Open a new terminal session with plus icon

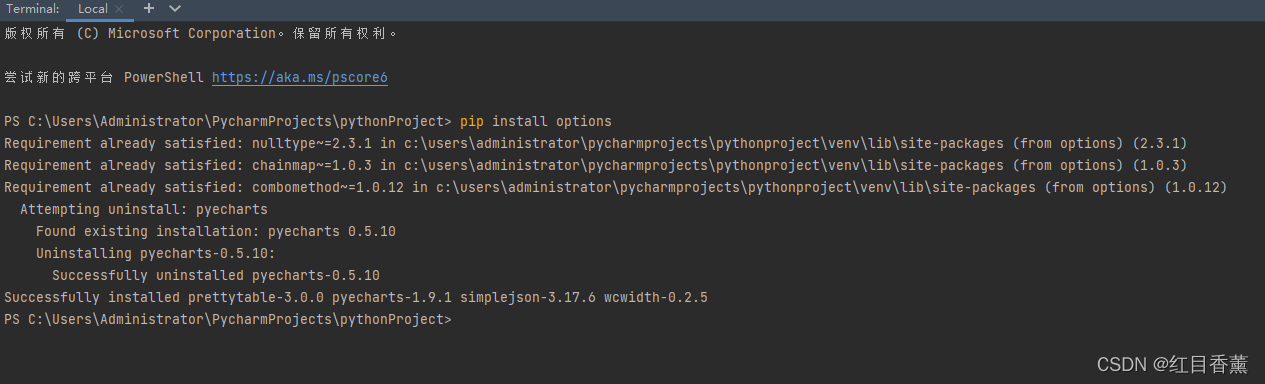[x=148, y=8]
